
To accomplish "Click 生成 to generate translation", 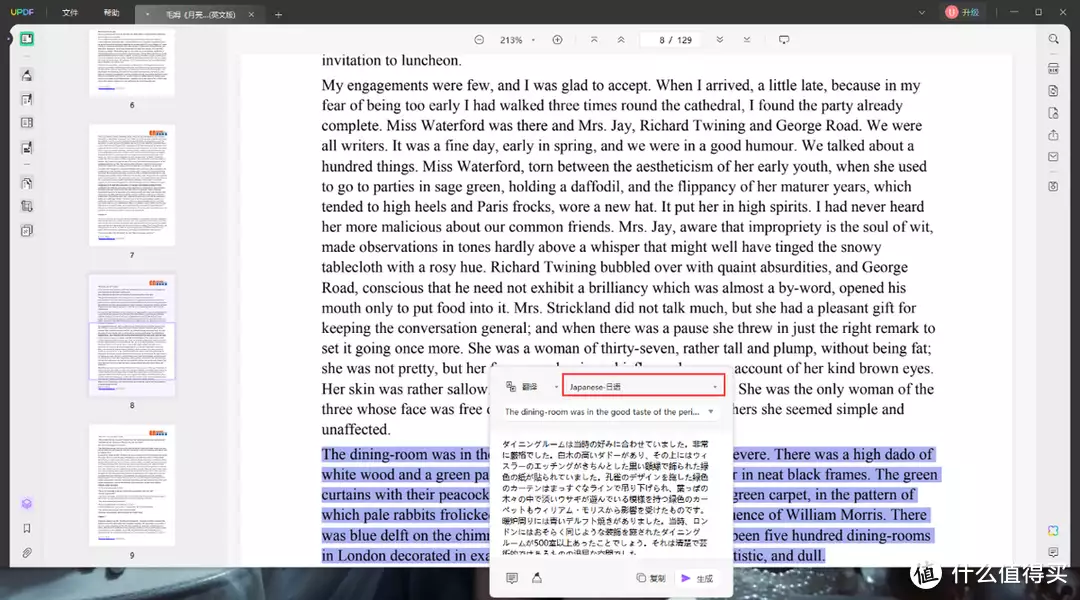I will pyautogui.click(x=697, y=578).
